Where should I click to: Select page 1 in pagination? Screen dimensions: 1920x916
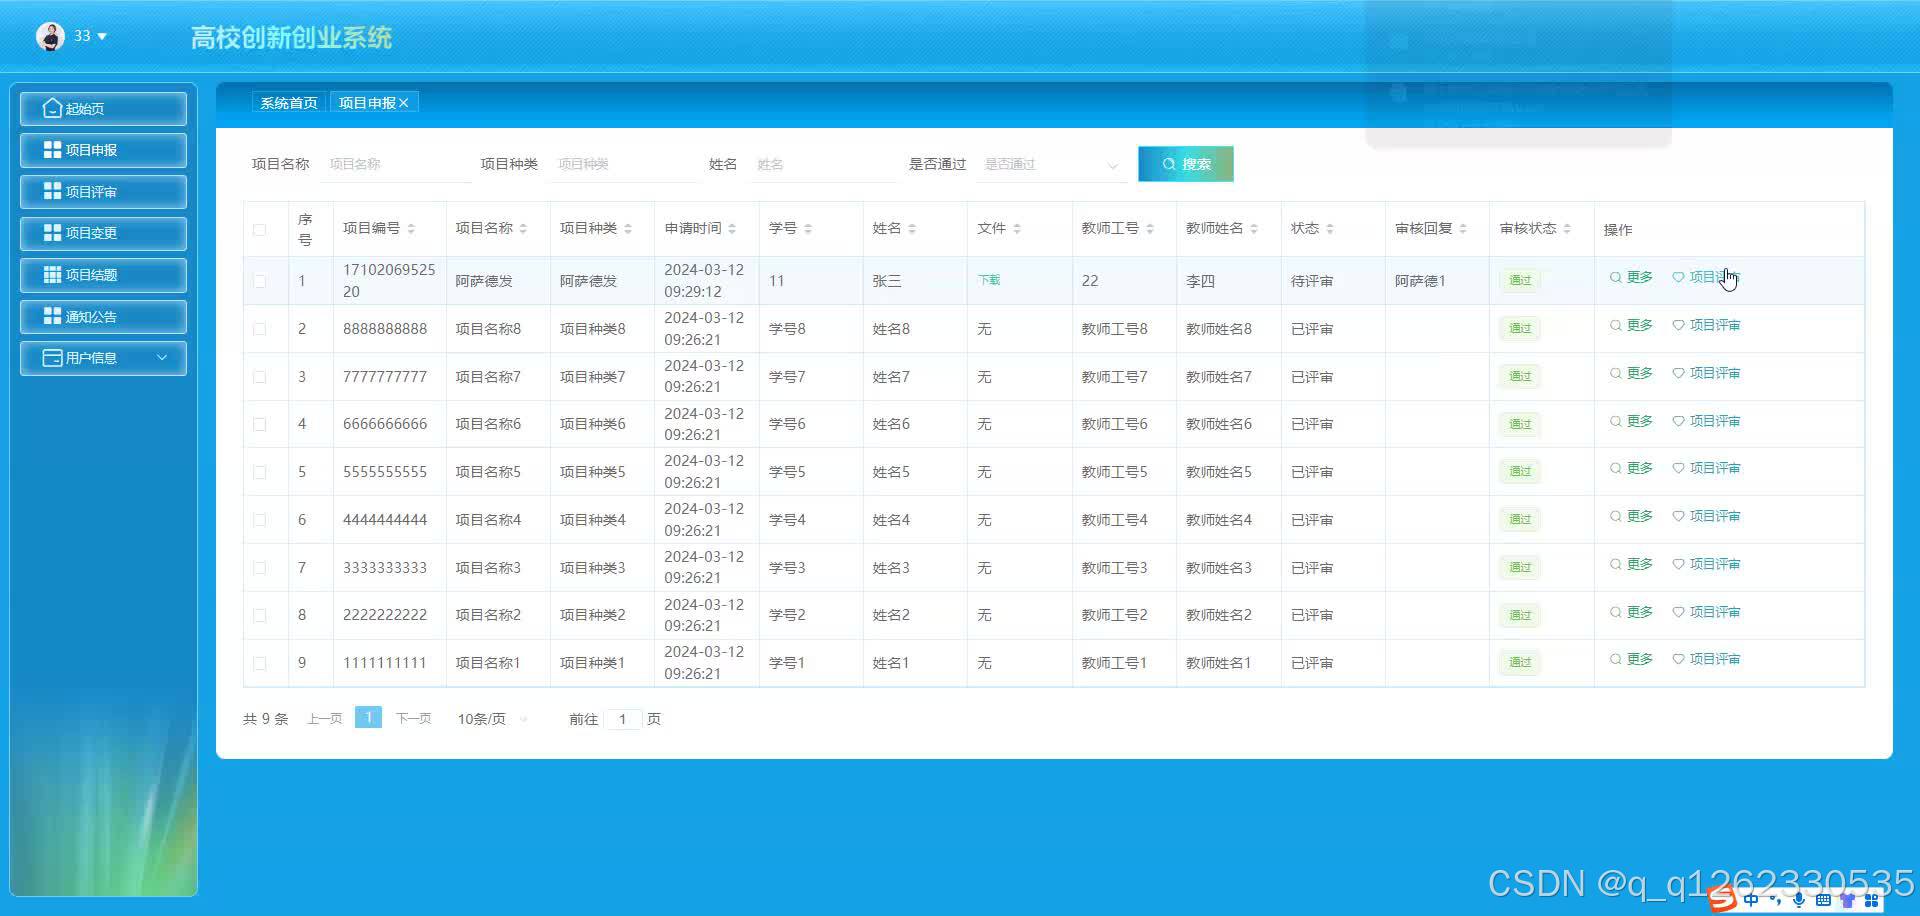(368, 718)
